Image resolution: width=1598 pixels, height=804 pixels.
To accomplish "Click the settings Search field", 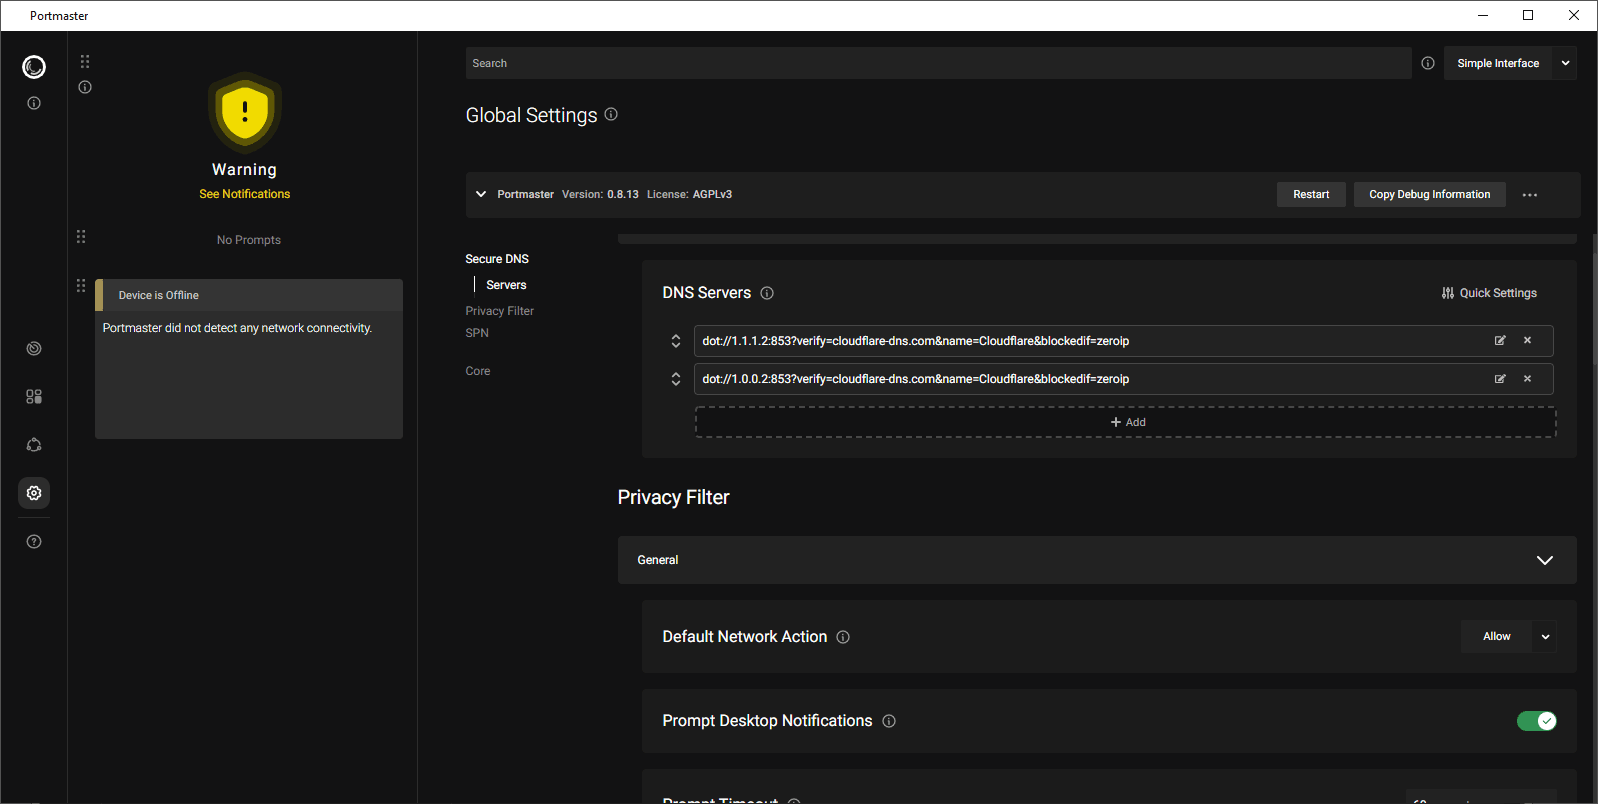I will (939, 63).
